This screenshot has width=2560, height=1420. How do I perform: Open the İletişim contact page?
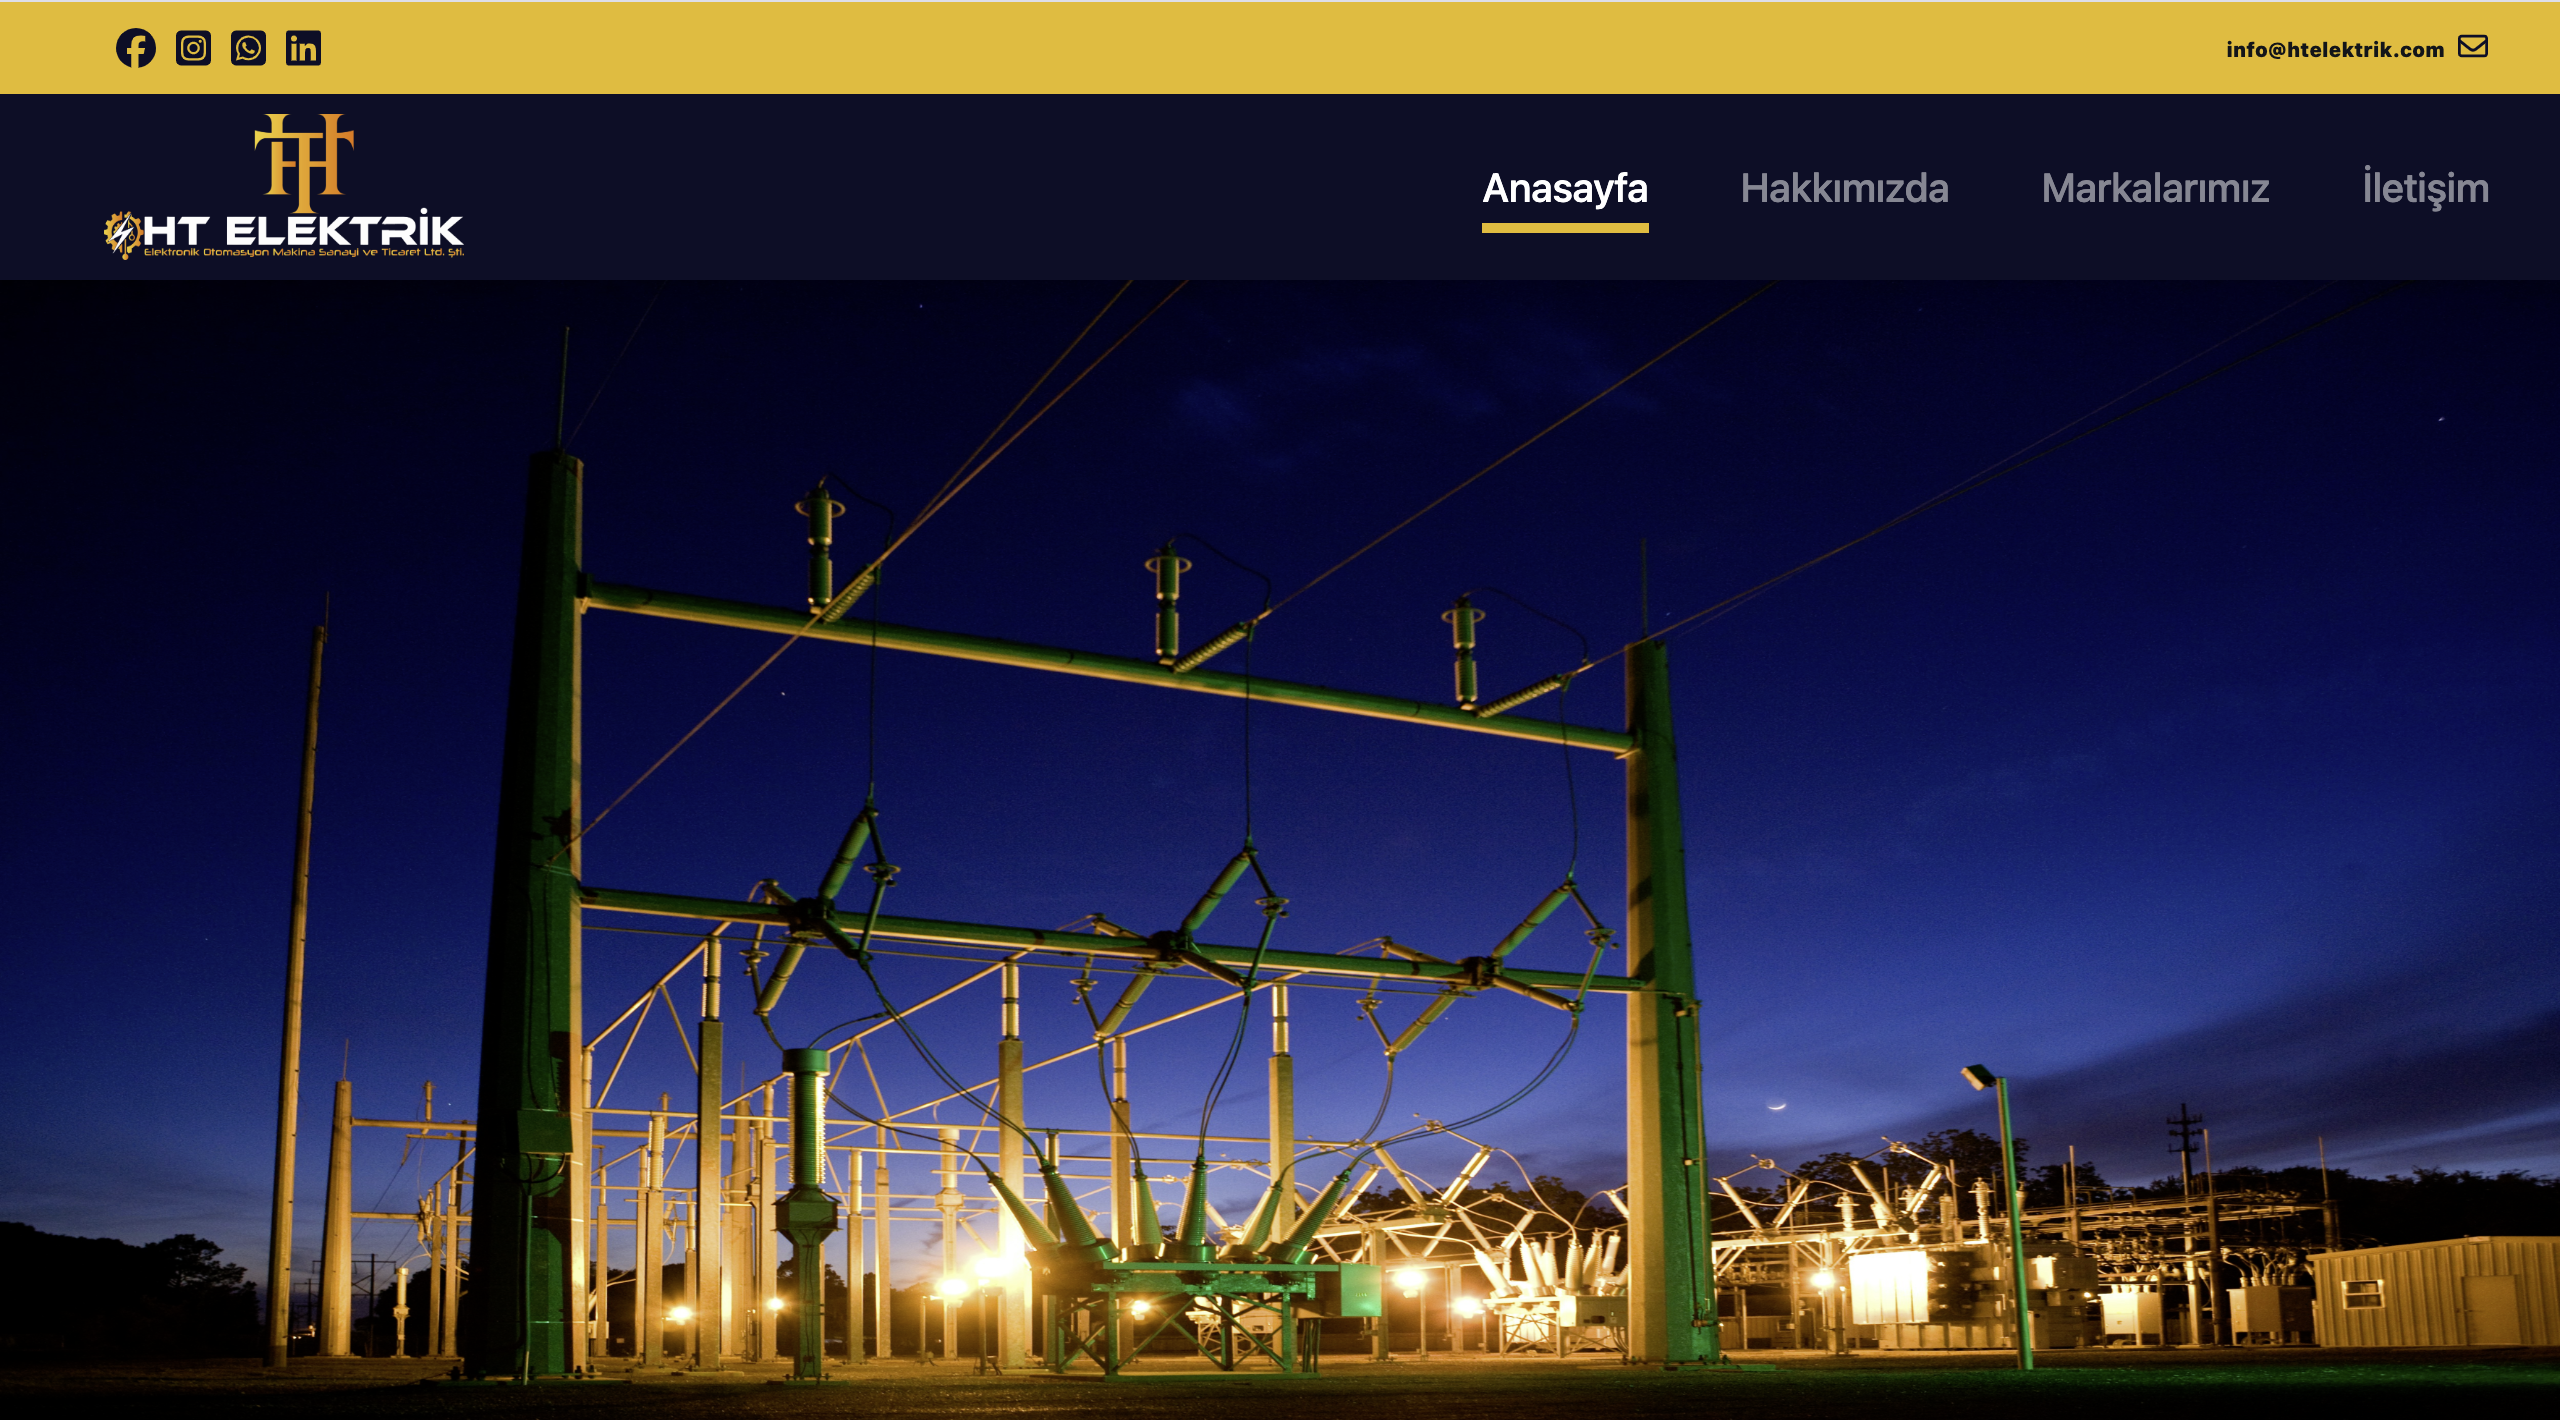click(x=2425, y=188)
